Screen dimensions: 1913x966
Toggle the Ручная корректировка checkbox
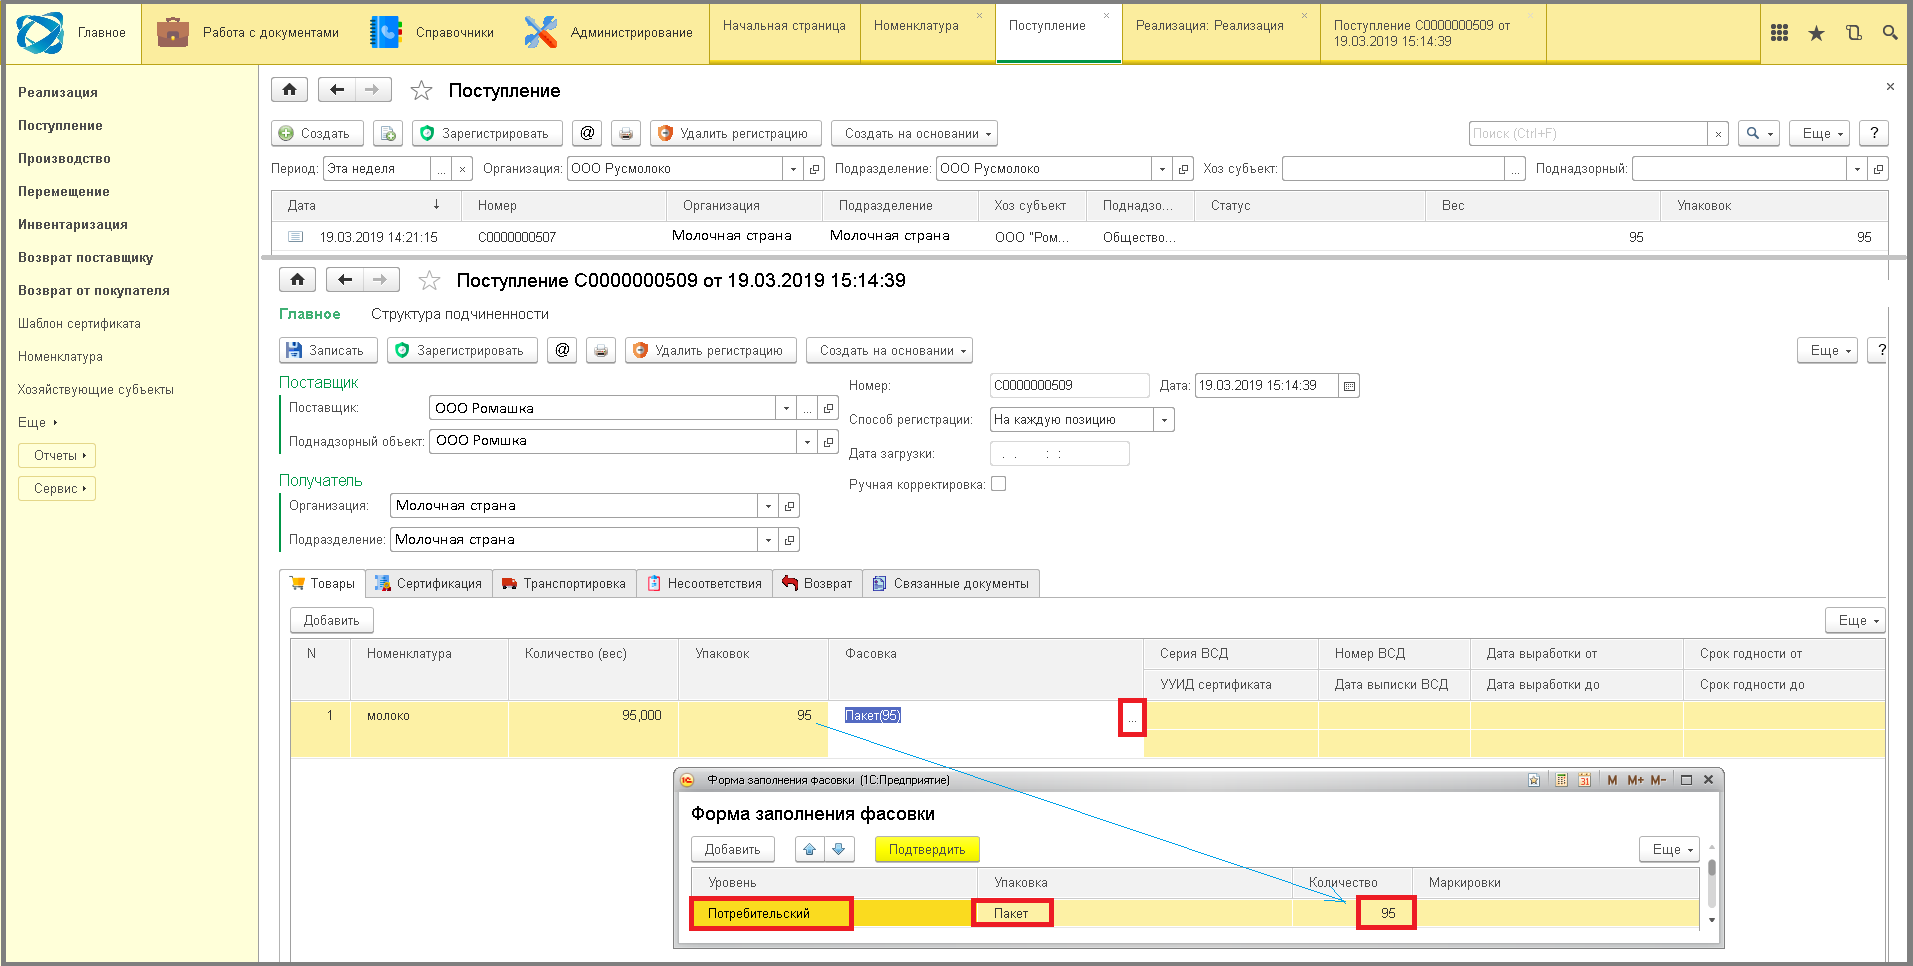[x=998, y=484]
